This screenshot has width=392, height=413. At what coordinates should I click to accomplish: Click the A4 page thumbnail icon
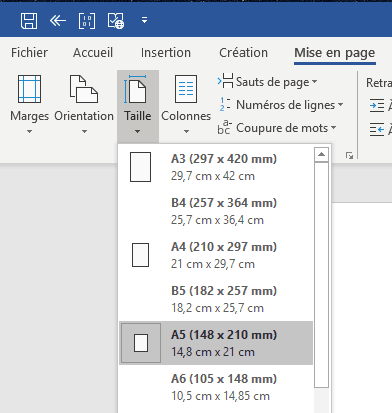(140, 255)
